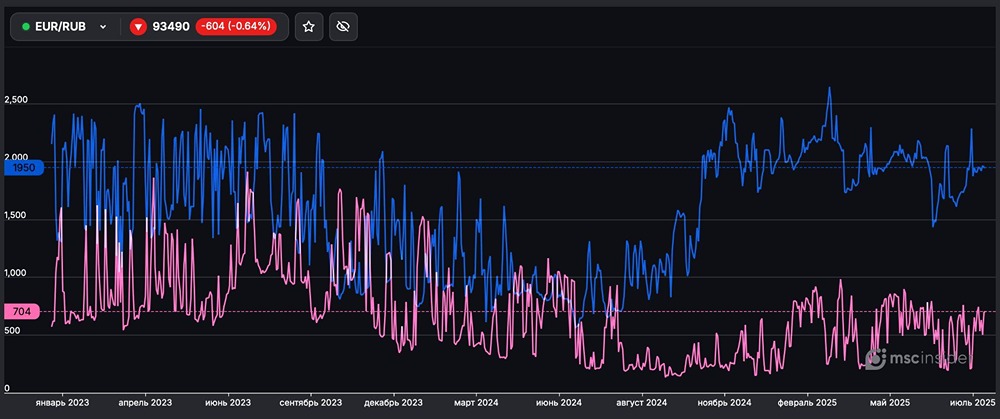Click the green status dot beside EUR/RUB

pos(26,27)
